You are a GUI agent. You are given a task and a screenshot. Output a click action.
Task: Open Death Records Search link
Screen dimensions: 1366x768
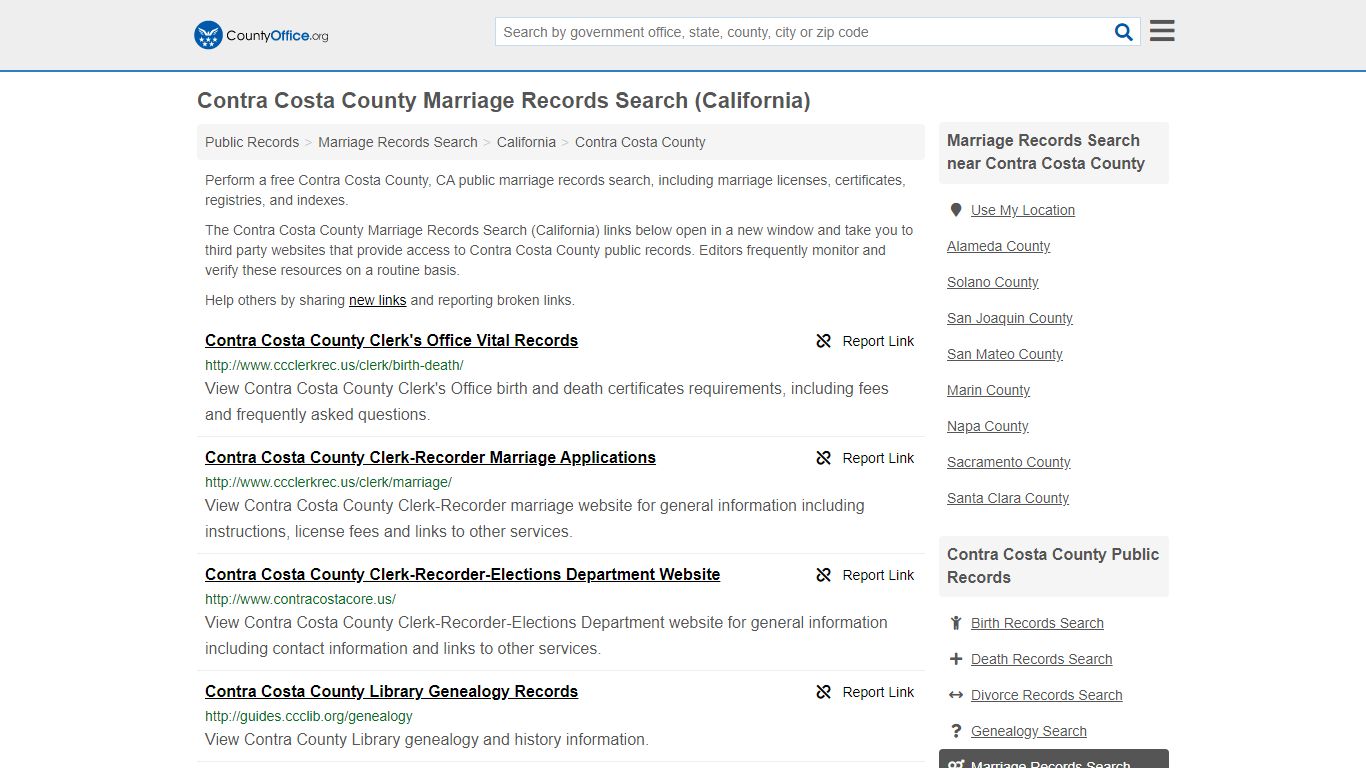coord(1041,659)
